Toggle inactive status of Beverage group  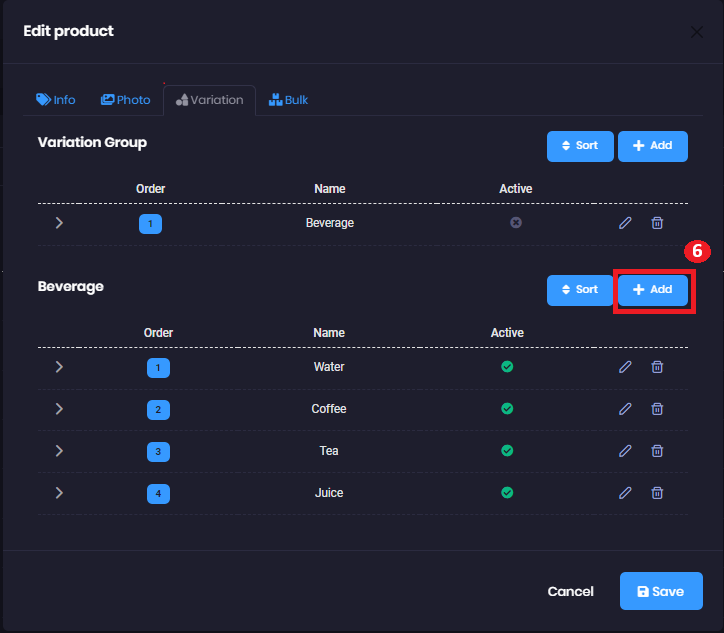tap(516, 223)
